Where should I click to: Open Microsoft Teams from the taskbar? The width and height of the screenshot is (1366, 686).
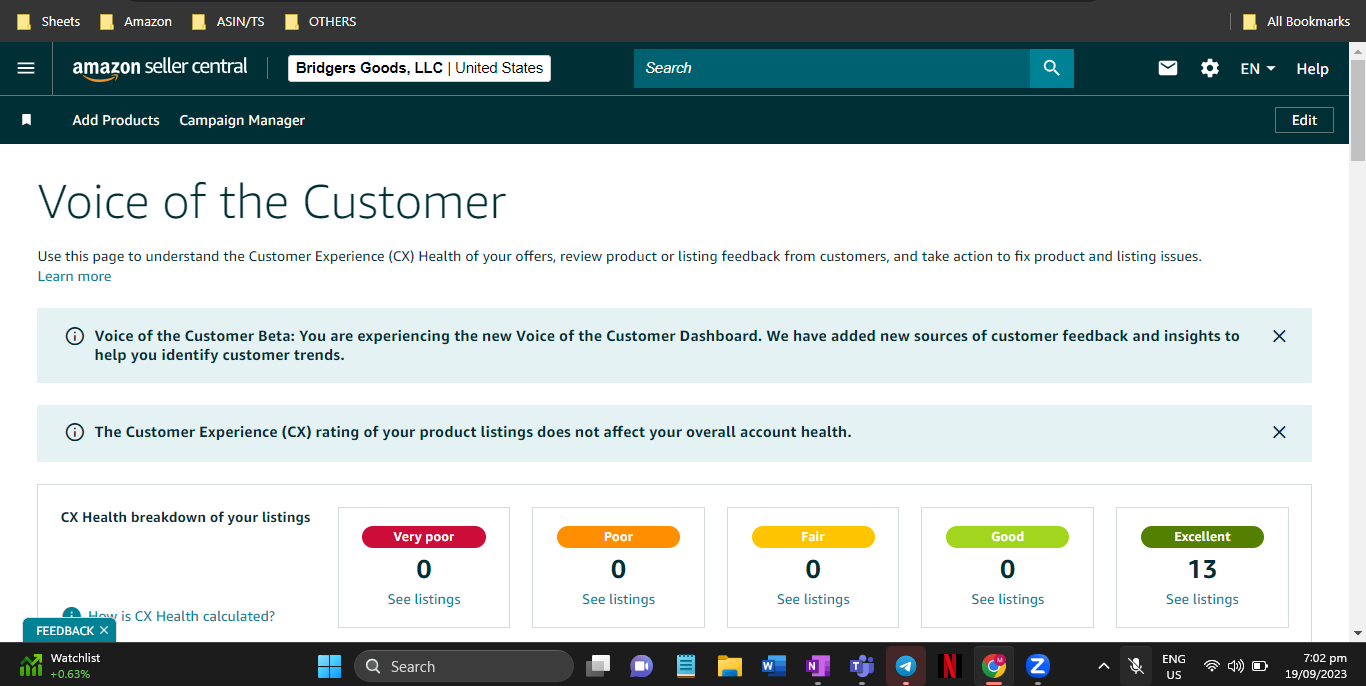click(861, 666)
